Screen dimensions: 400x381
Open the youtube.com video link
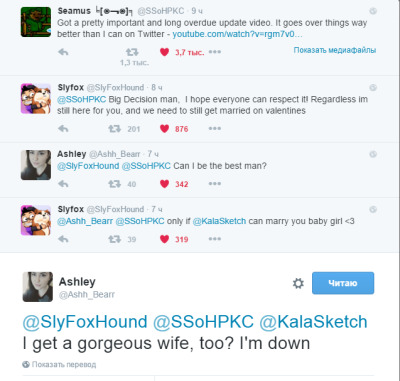click(237, 34)
